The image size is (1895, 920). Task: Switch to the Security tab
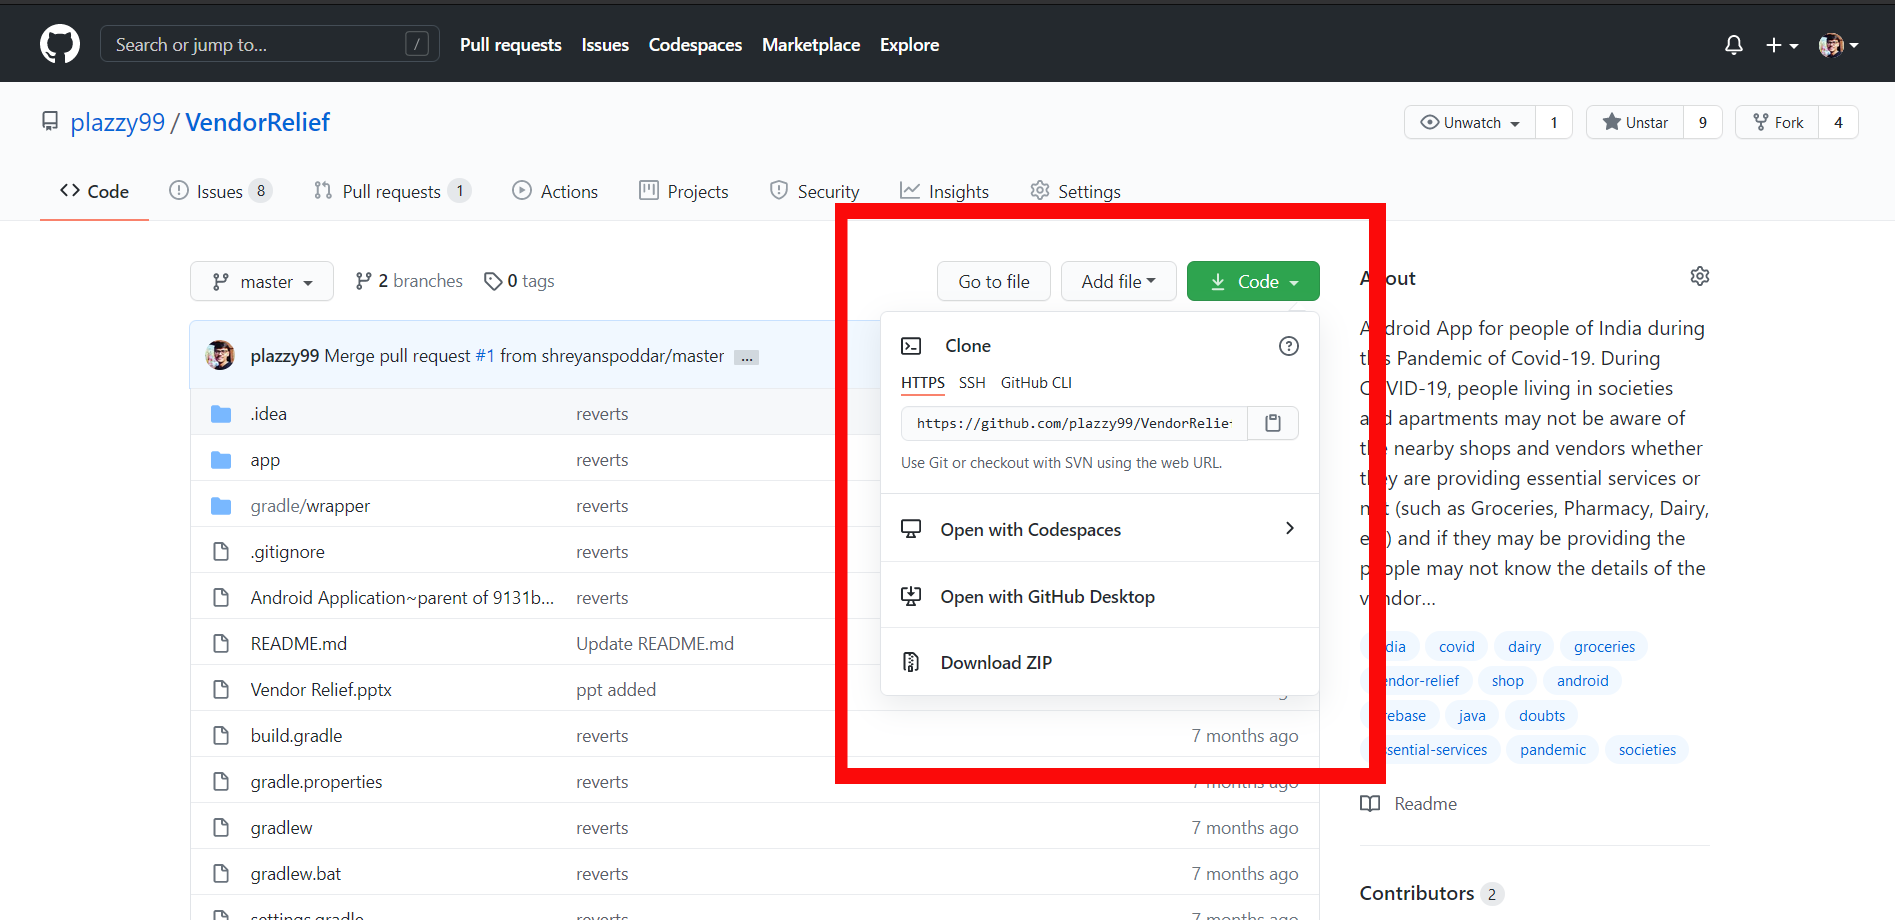pyautogui.click(x=814, y=191)
